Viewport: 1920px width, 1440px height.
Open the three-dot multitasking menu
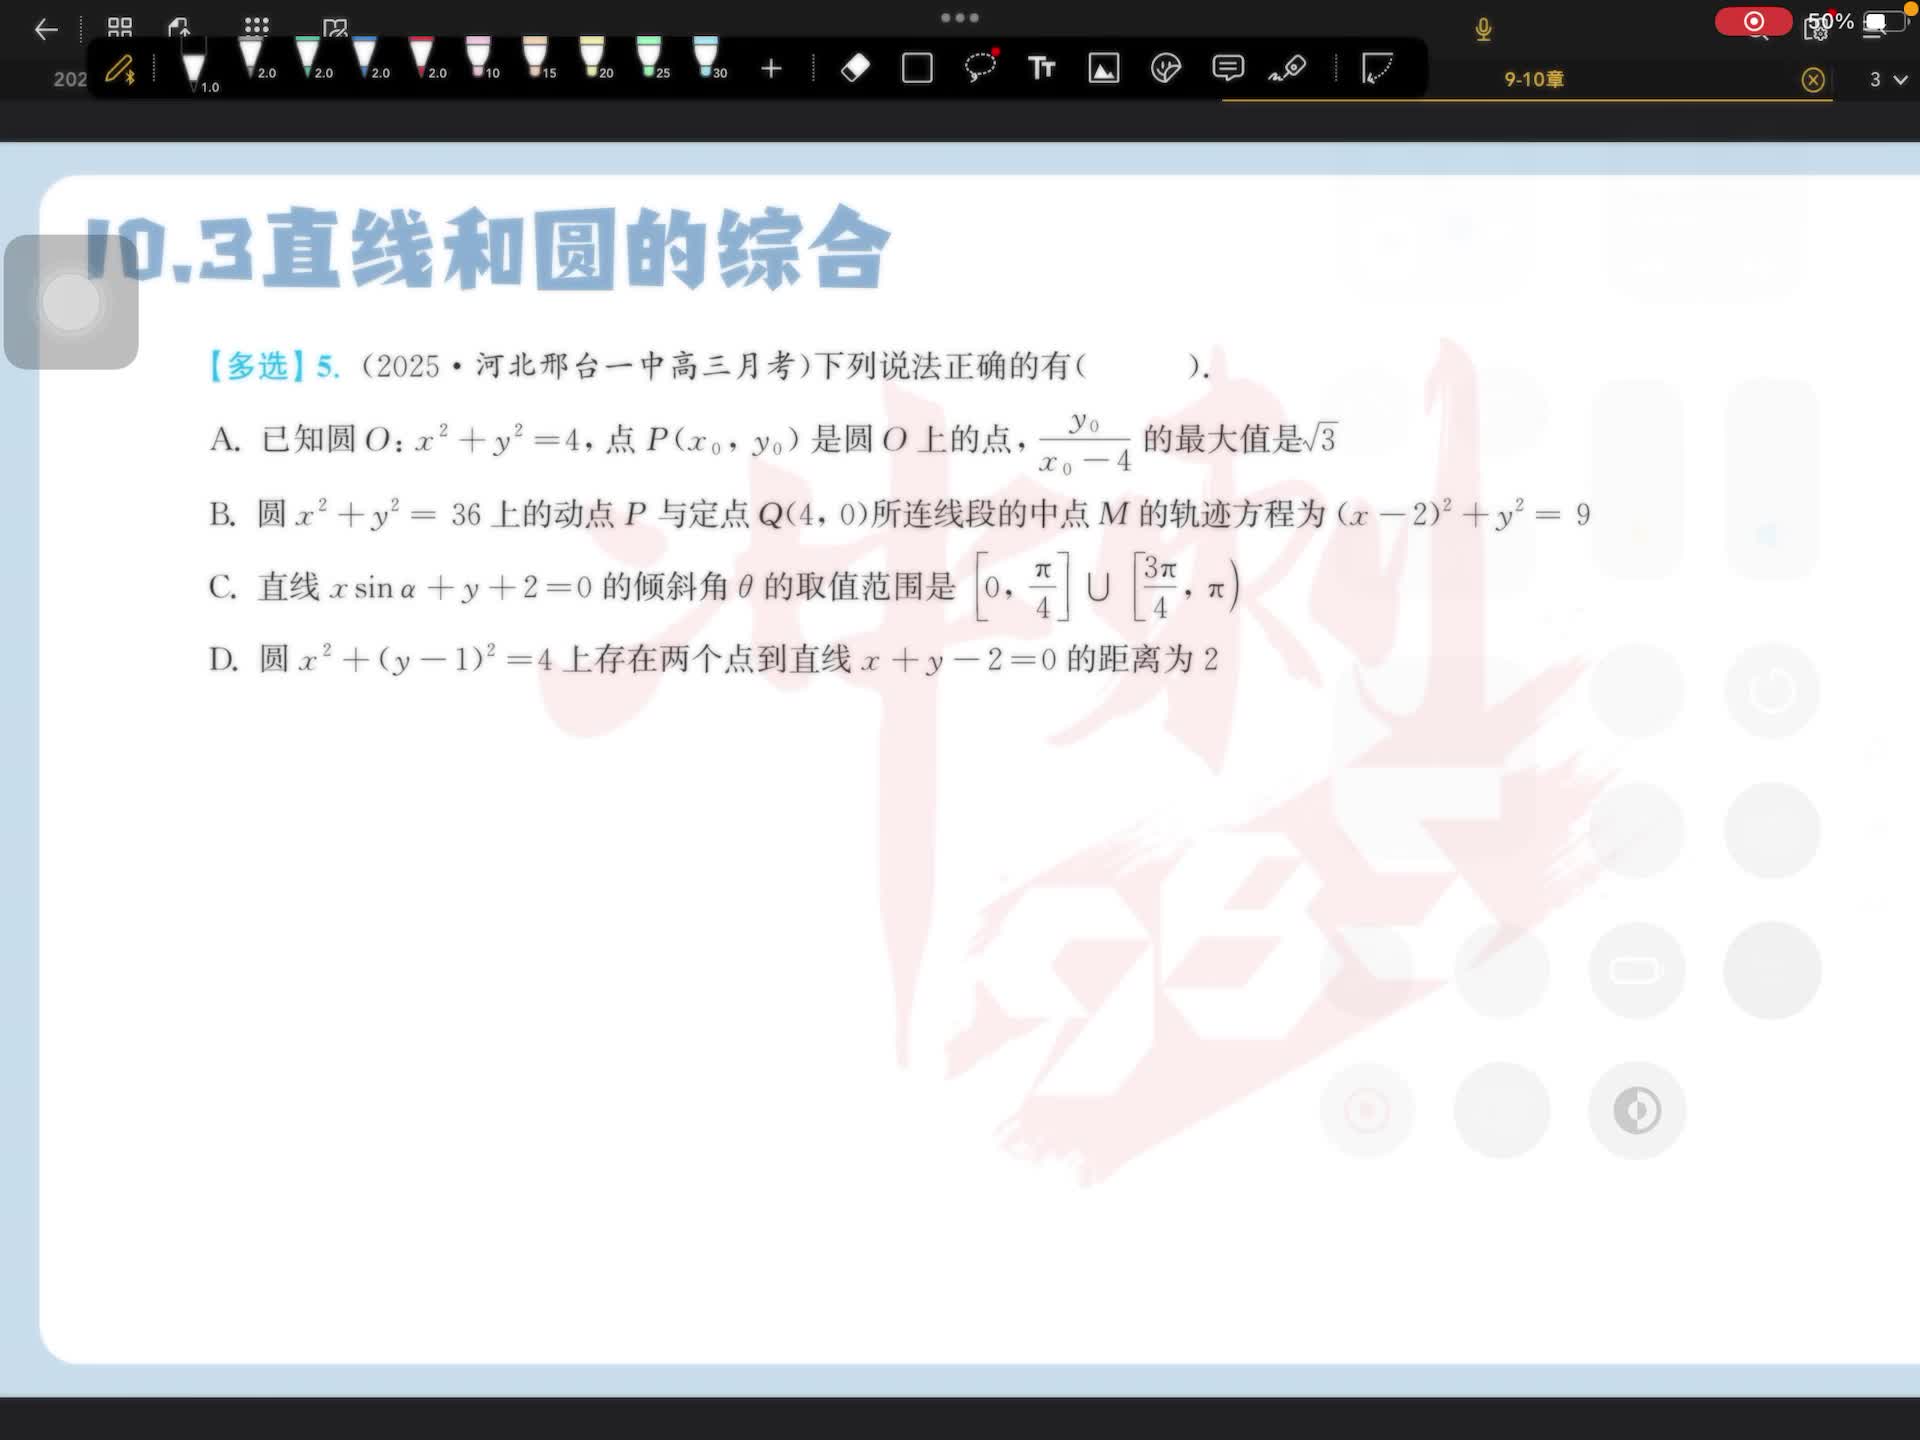(x=959, y=17)
